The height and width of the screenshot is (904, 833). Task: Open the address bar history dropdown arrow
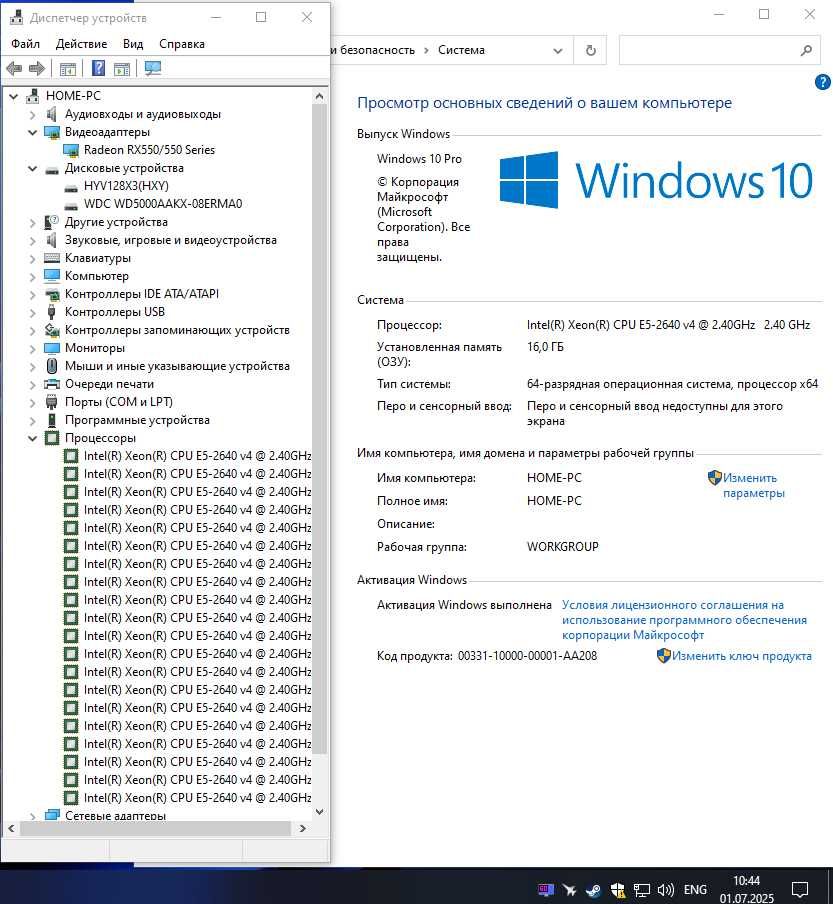point(557,51)
